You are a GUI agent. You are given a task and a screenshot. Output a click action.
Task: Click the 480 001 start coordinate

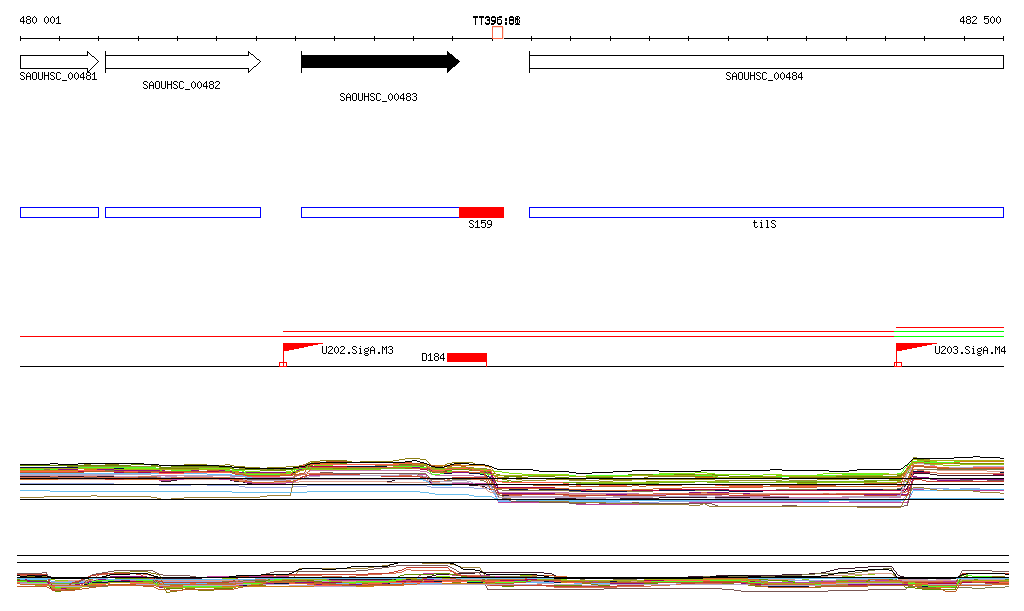pyautogui.click(x=40, y=20)
